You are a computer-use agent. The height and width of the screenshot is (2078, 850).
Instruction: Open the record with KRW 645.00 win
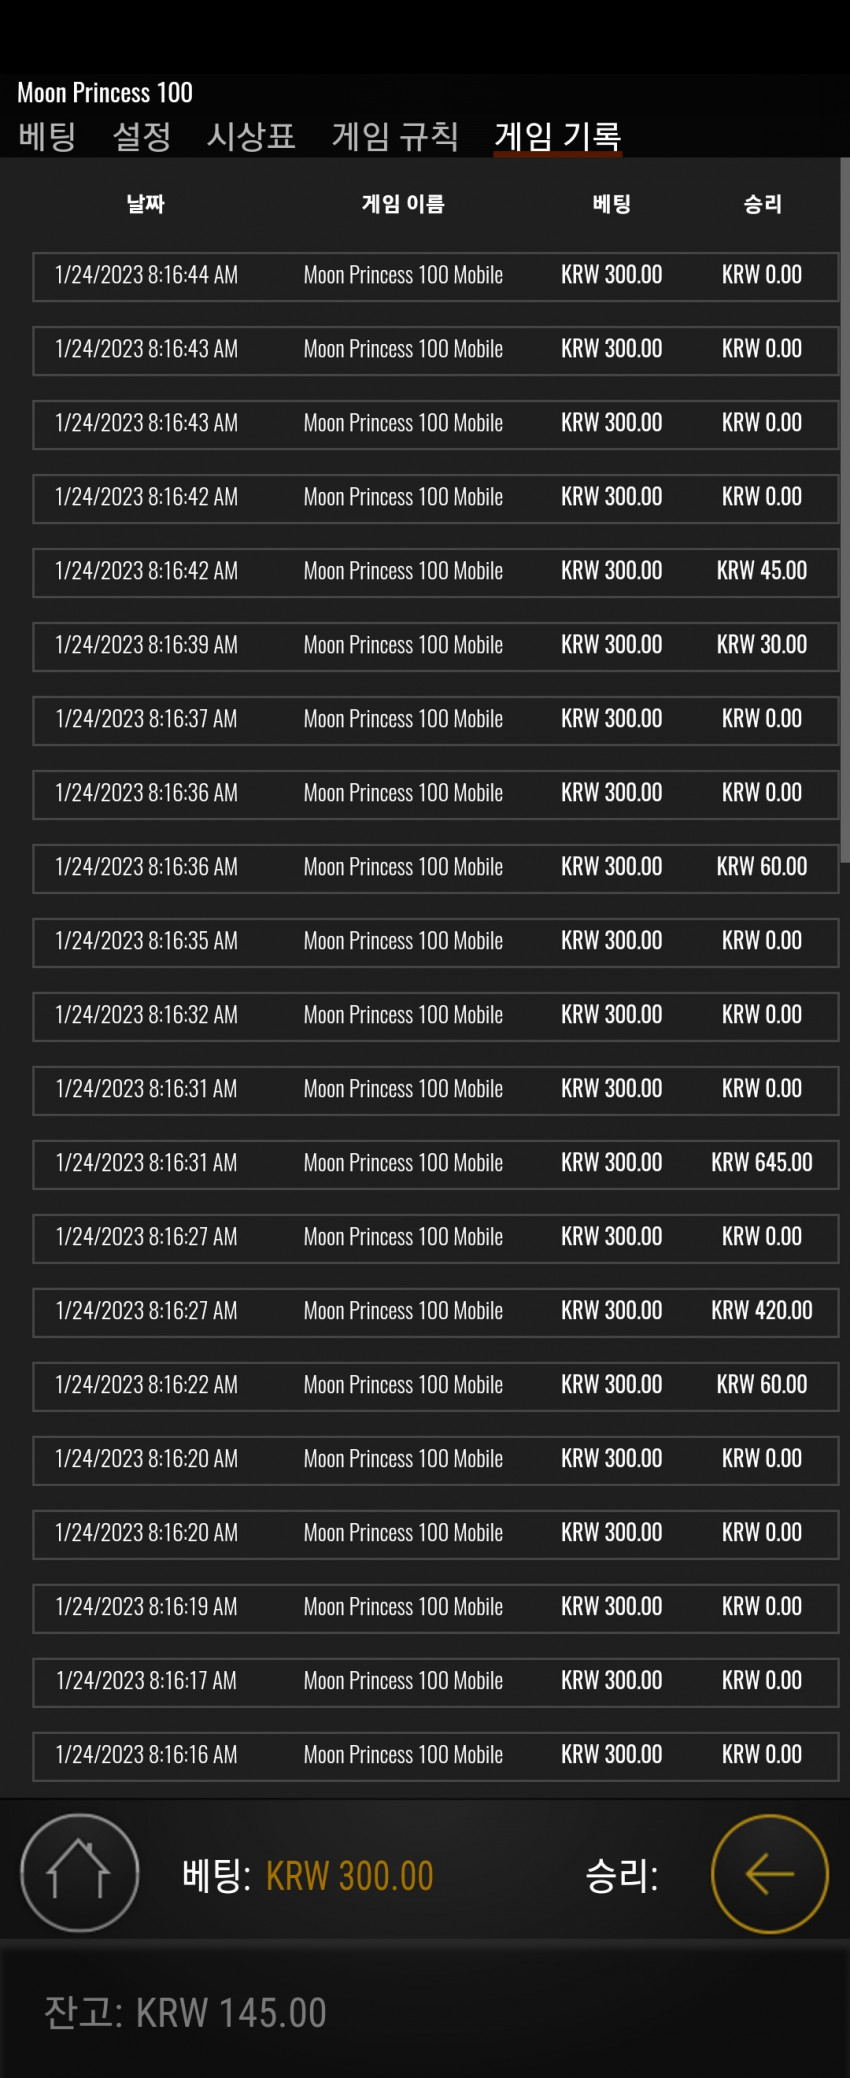[435, 1164]
